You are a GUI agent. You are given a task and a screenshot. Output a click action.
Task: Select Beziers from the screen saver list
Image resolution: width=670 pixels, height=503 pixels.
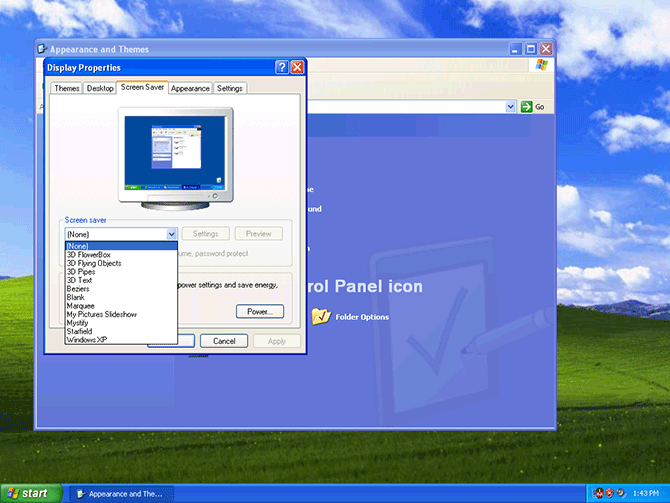[x=121, y=289]
